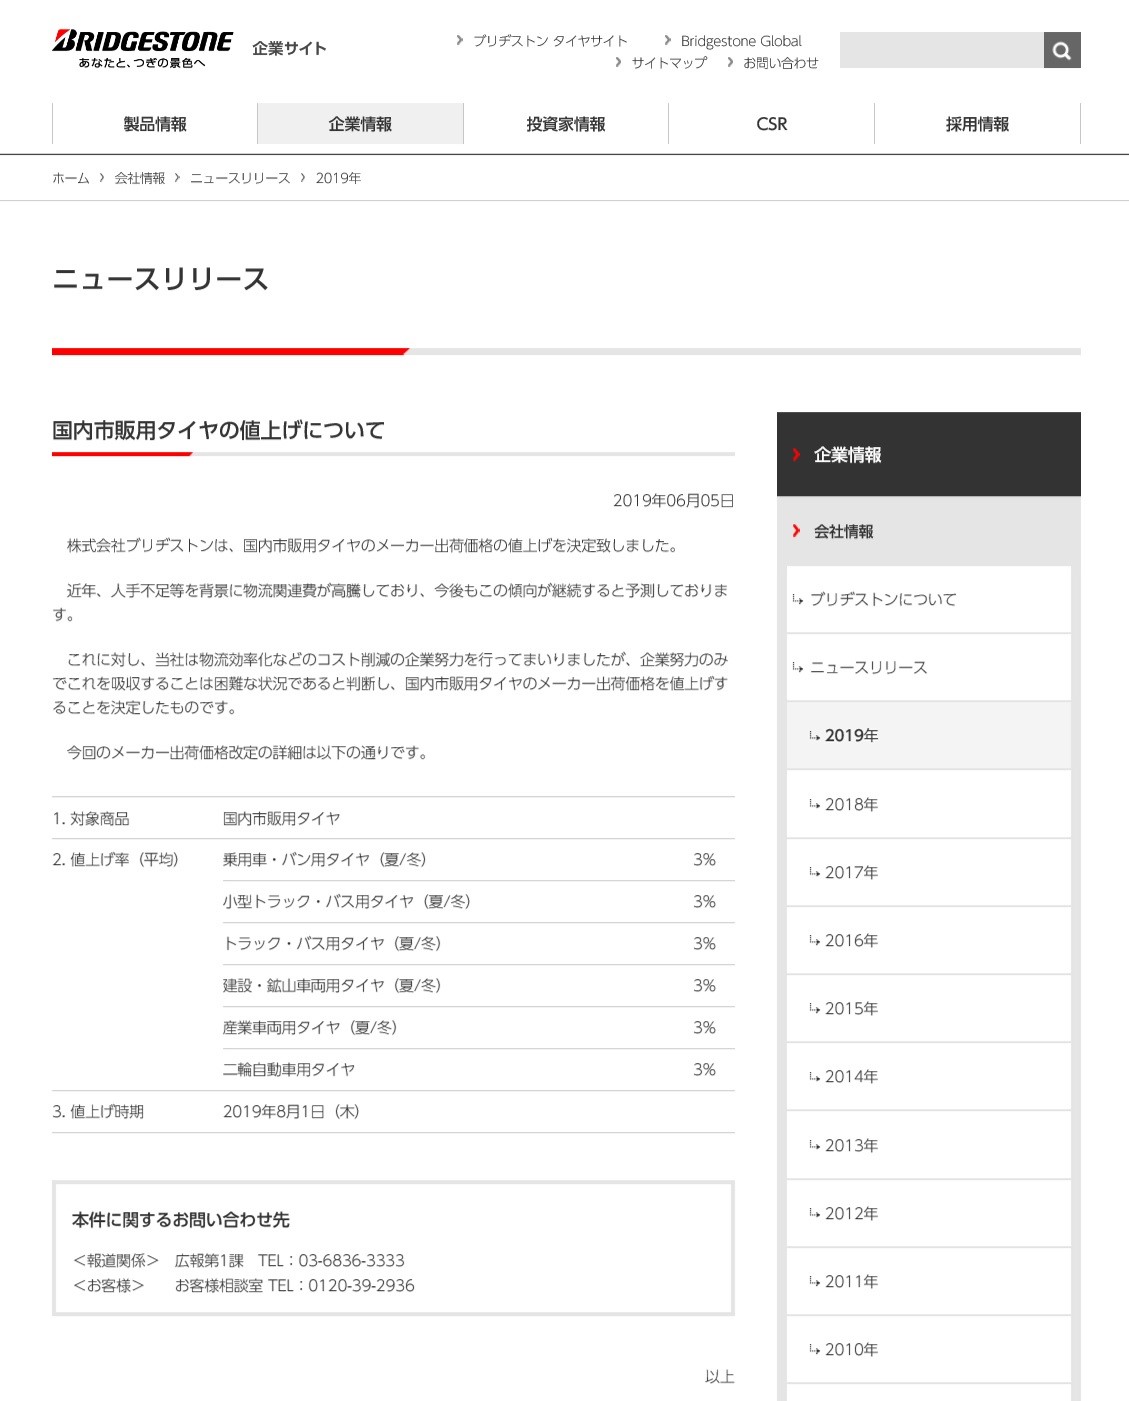Open the 製品情報 navigation tab
The width and height of the screenshot is (1129, 1401).
[x=155, y=124]
